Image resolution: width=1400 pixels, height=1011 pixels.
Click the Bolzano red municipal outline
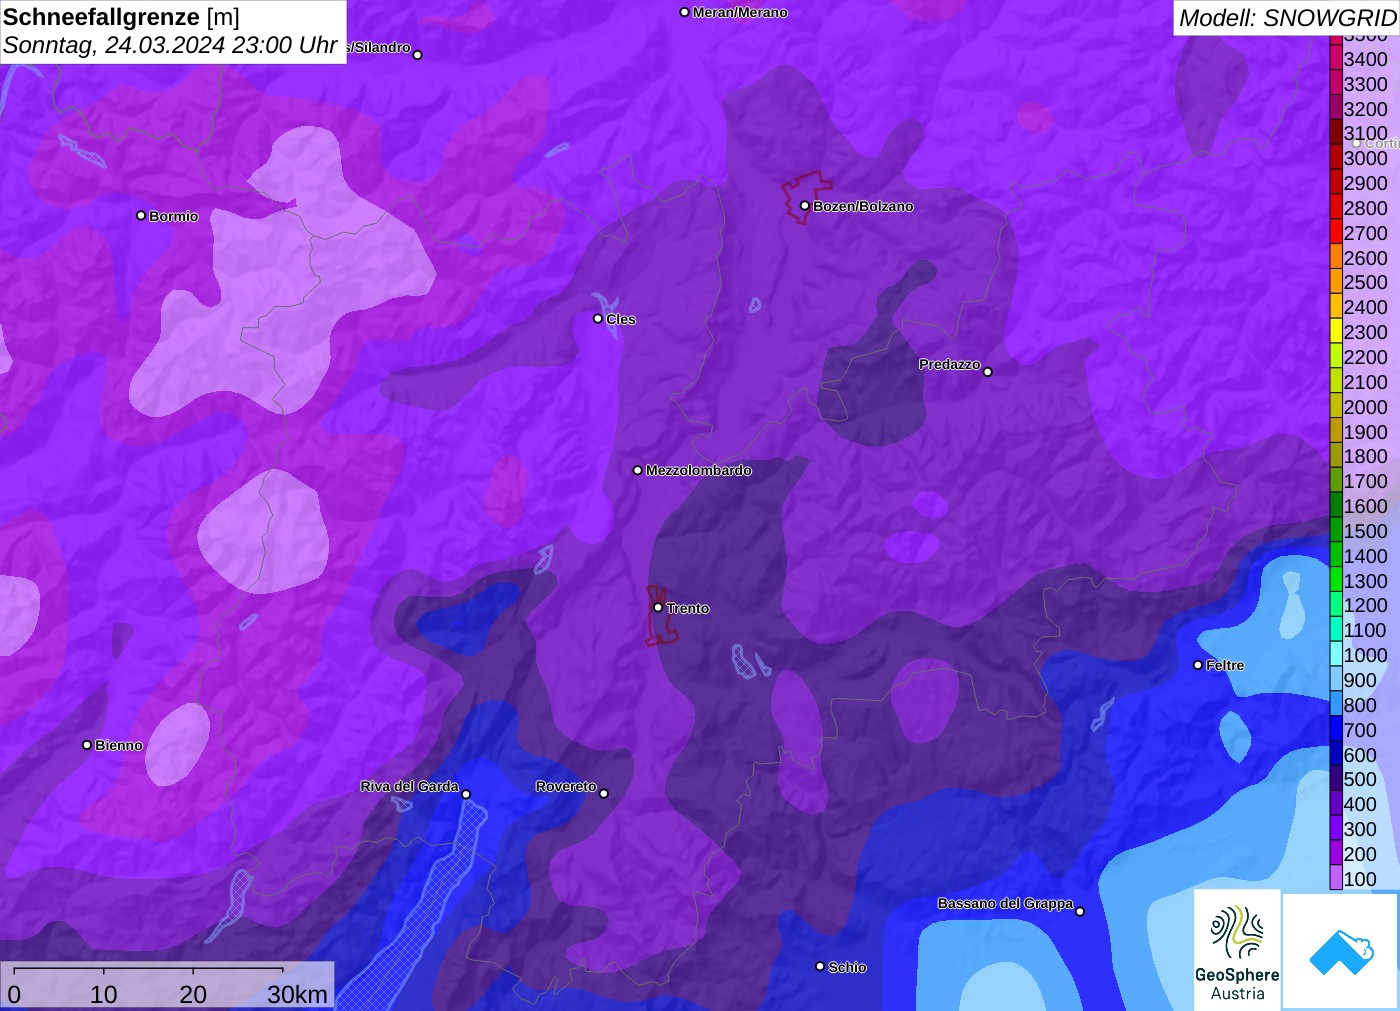point(806,197)
